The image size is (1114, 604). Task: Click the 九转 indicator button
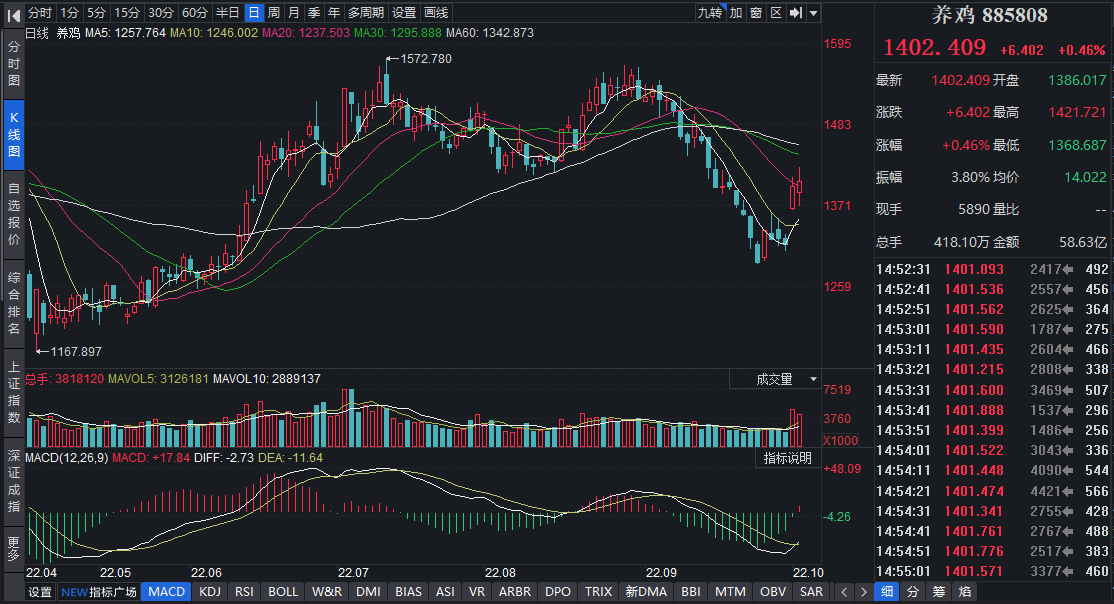pos(709,13)
